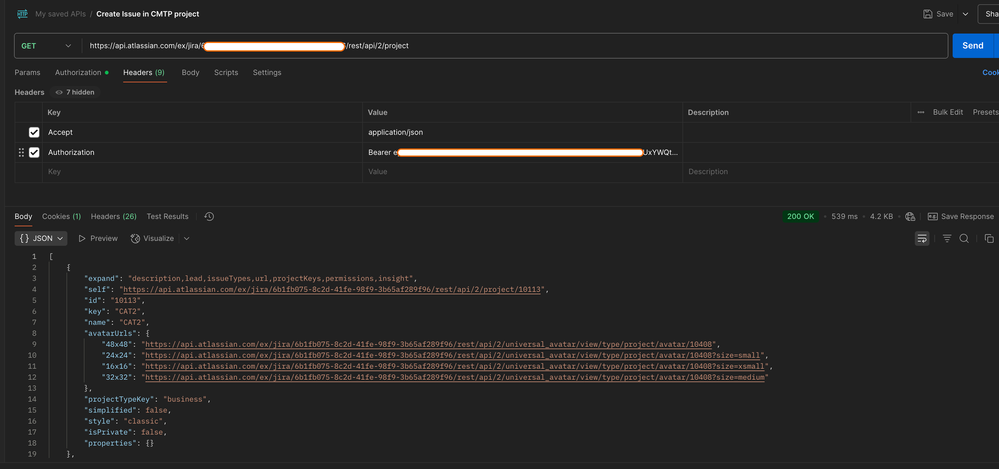Open the 32x32 avatar URL link

(x=457, y=378)
